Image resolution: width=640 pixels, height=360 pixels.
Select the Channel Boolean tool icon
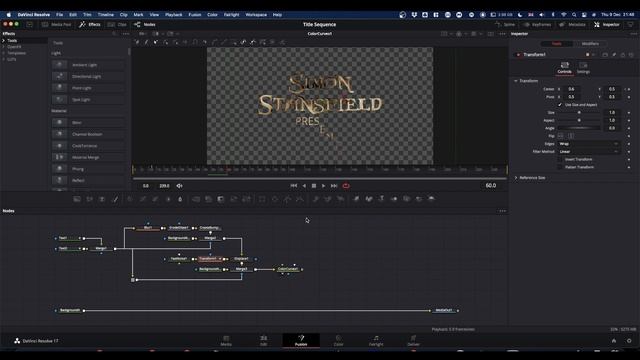(60, 133)
